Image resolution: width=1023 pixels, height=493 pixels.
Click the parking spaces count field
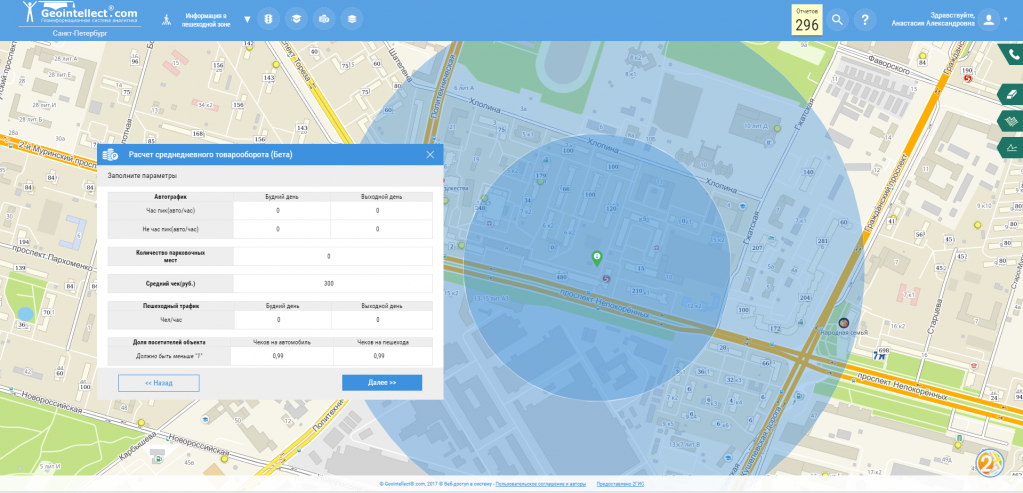[x=329, y=256]
